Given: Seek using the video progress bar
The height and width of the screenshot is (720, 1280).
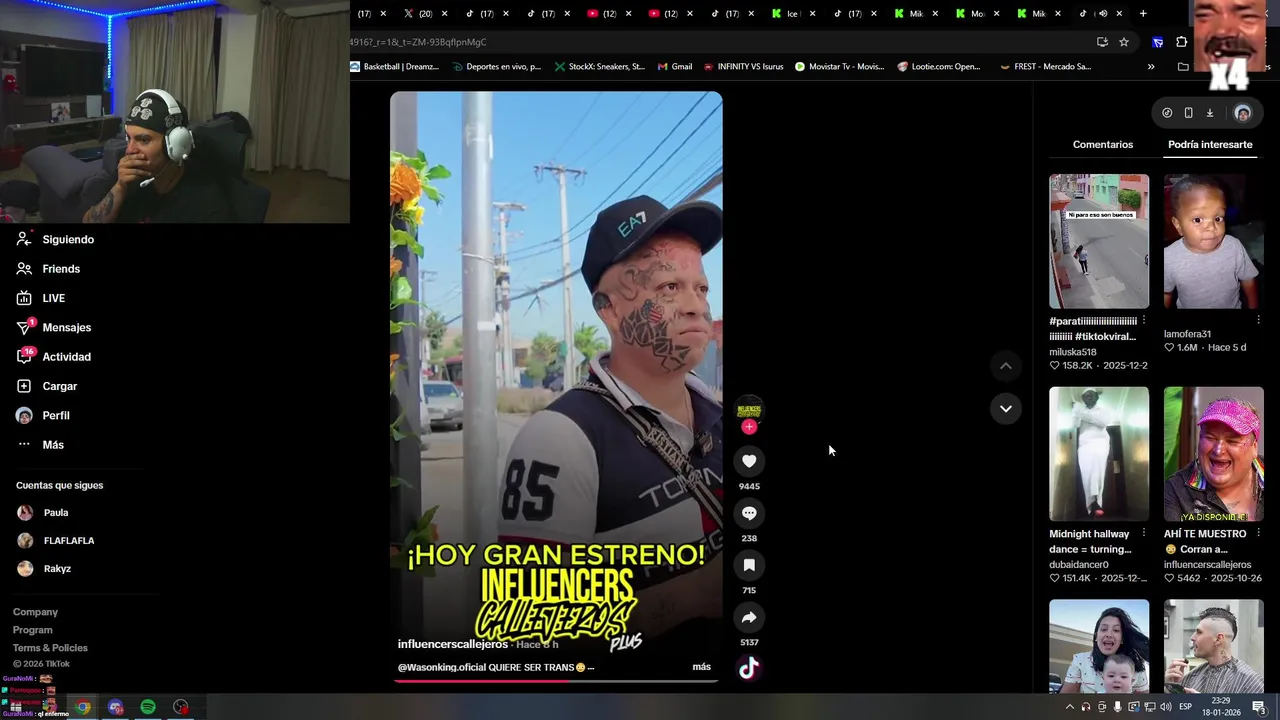Looking at the screenshot, I should (x=556, y=681).
